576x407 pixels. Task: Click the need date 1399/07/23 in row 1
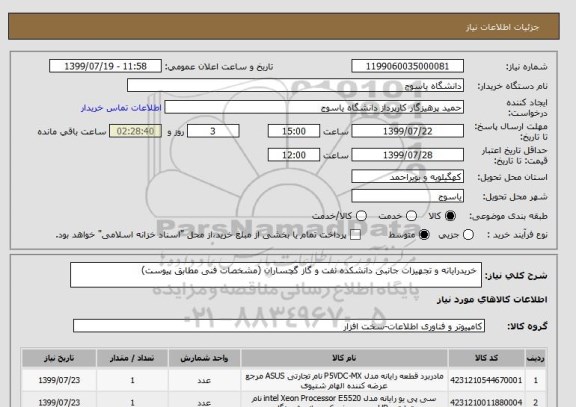[59, 381]
